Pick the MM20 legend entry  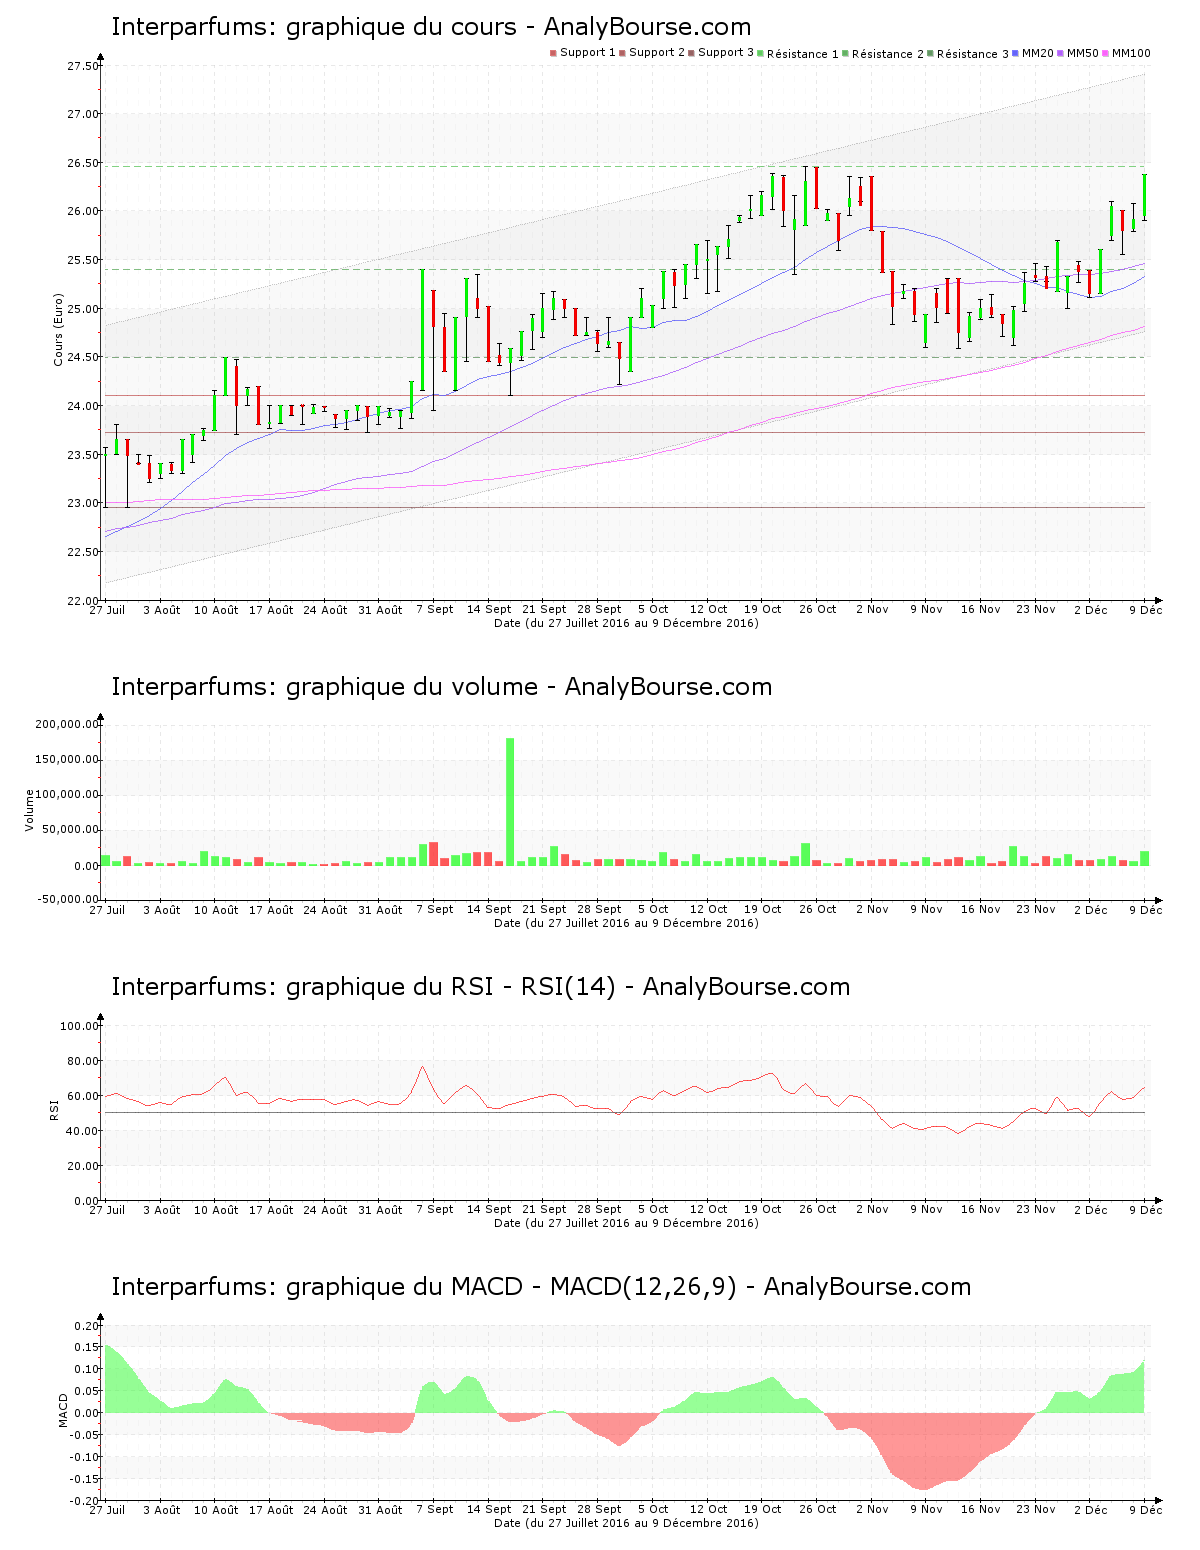(x=1033, y=52)
